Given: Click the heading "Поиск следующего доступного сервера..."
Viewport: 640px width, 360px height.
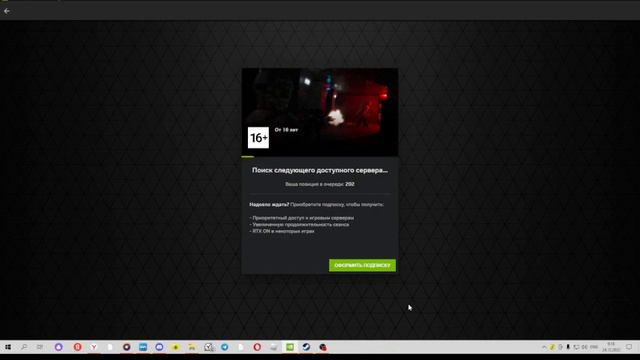Looking at the screenshot, I should click(320, 170).
